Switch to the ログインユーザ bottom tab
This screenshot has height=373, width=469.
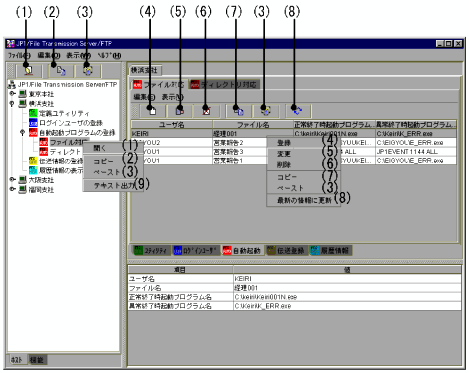196,250
